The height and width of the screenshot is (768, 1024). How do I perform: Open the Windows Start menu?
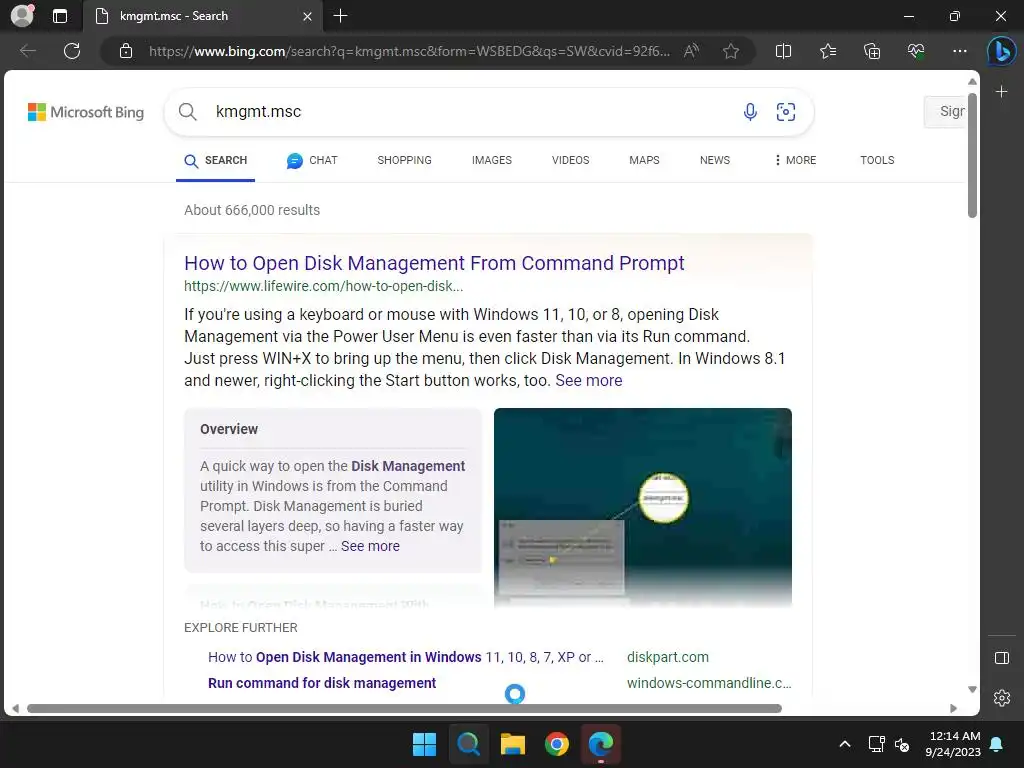click(424, 744)
